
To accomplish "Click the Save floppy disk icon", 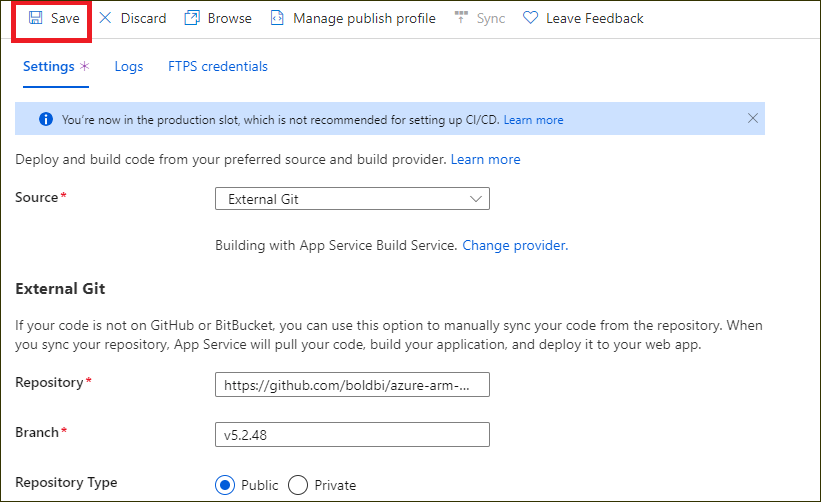I will tap(36, 18).
